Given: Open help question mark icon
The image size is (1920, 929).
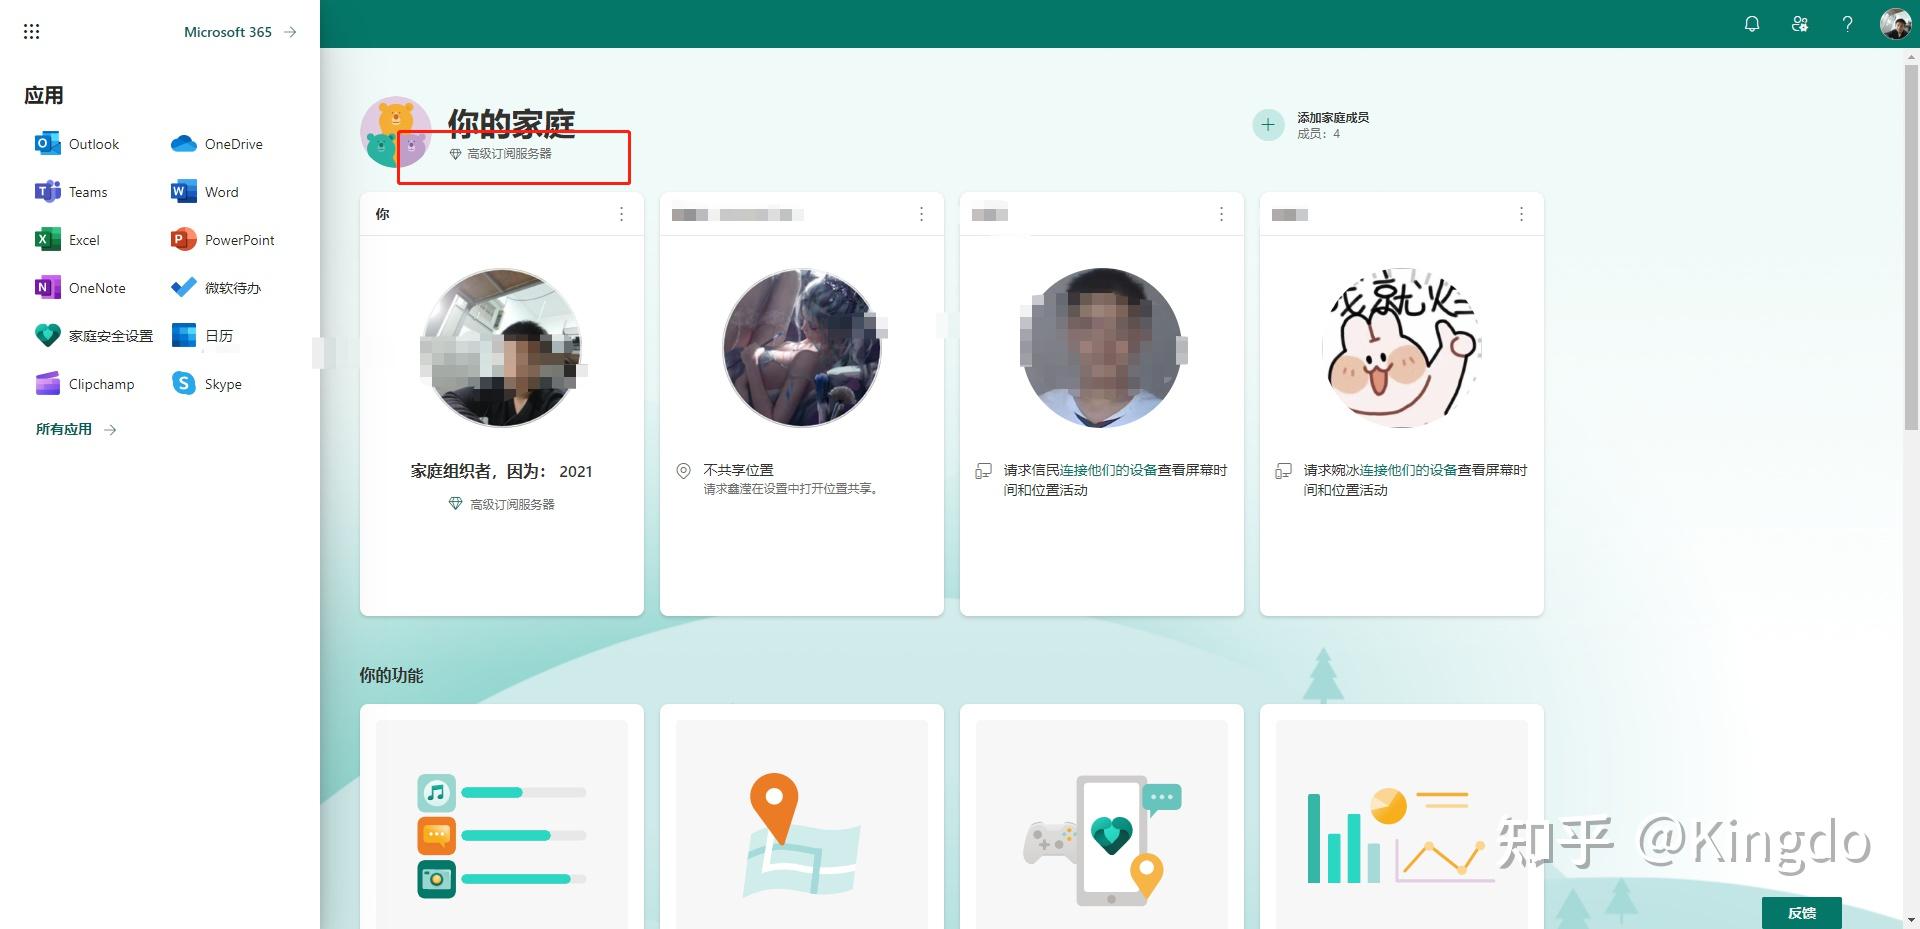Looking at the screenshot, I should (x=1847, y=24).
